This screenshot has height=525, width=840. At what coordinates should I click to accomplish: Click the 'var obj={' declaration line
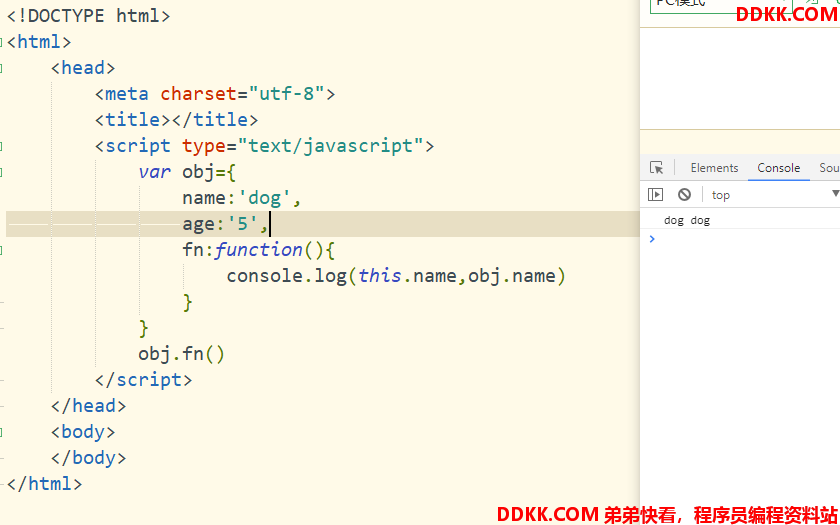(187, 172)
